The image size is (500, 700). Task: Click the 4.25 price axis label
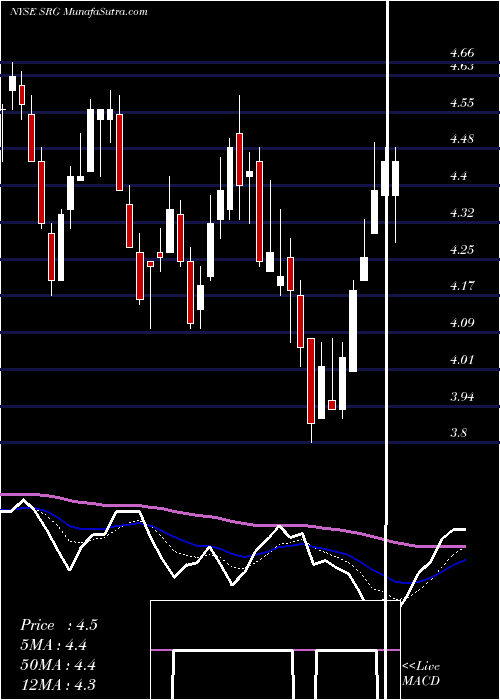[x=462, y=249]
